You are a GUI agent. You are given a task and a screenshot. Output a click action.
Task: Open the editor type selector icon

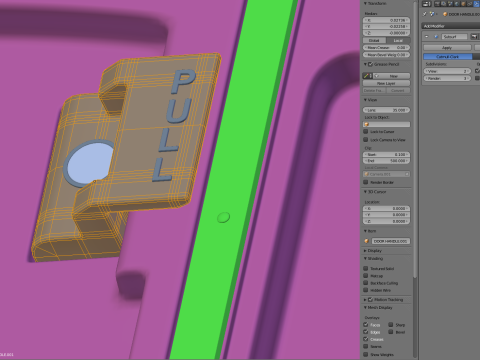[x=427, y=4]
